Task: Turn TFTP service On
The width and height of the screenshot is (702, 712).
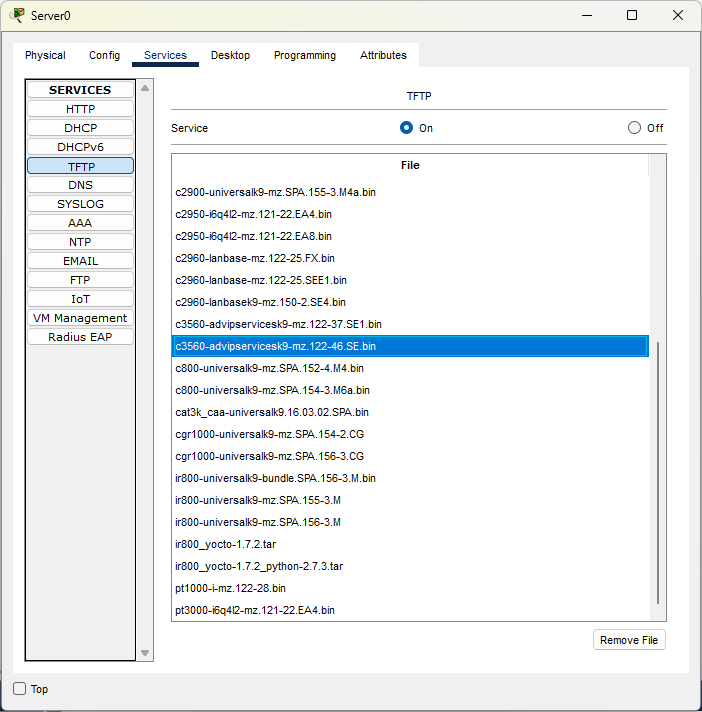Action: click(x=406, y=128)
